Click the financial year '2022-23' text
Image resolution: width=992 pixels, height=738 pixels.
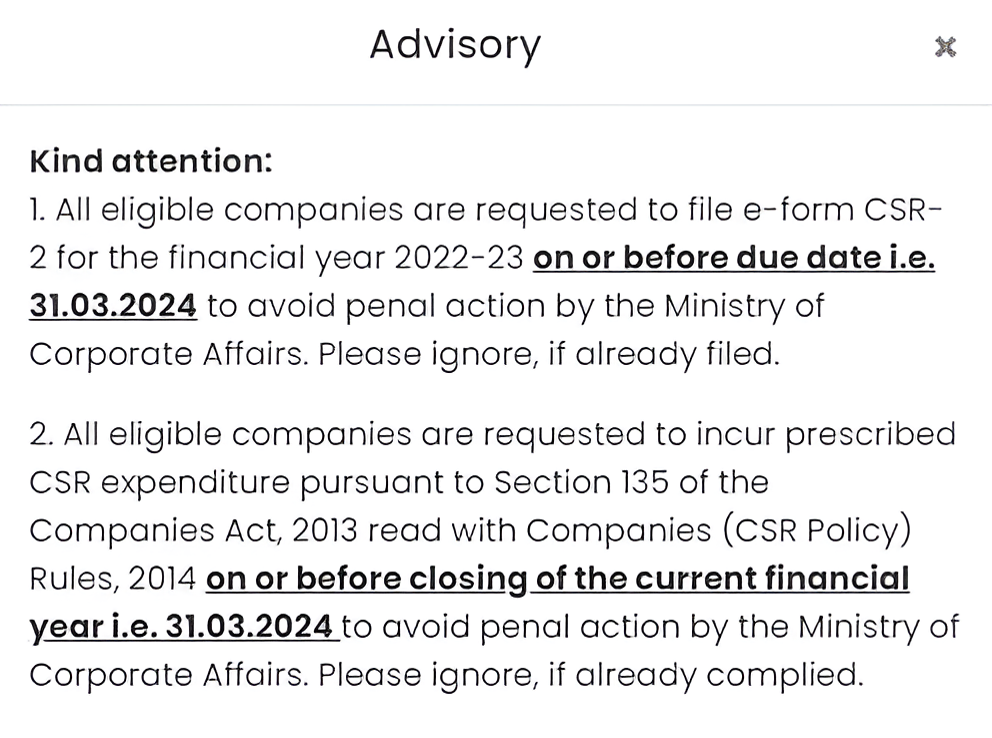(459, 258)
